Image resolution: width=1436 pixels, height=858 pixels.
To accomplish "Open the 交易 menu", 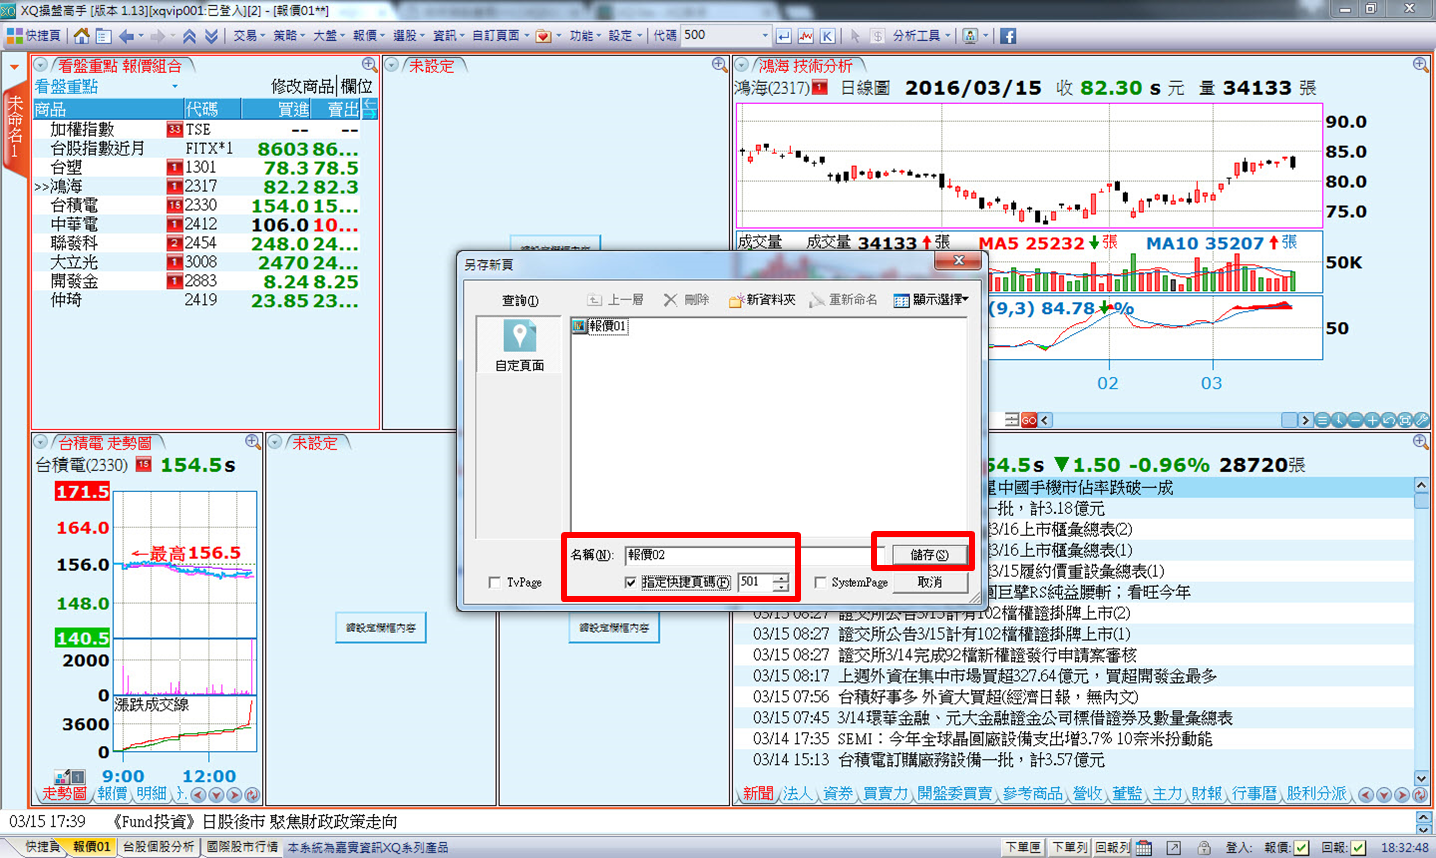I will 249,36.
